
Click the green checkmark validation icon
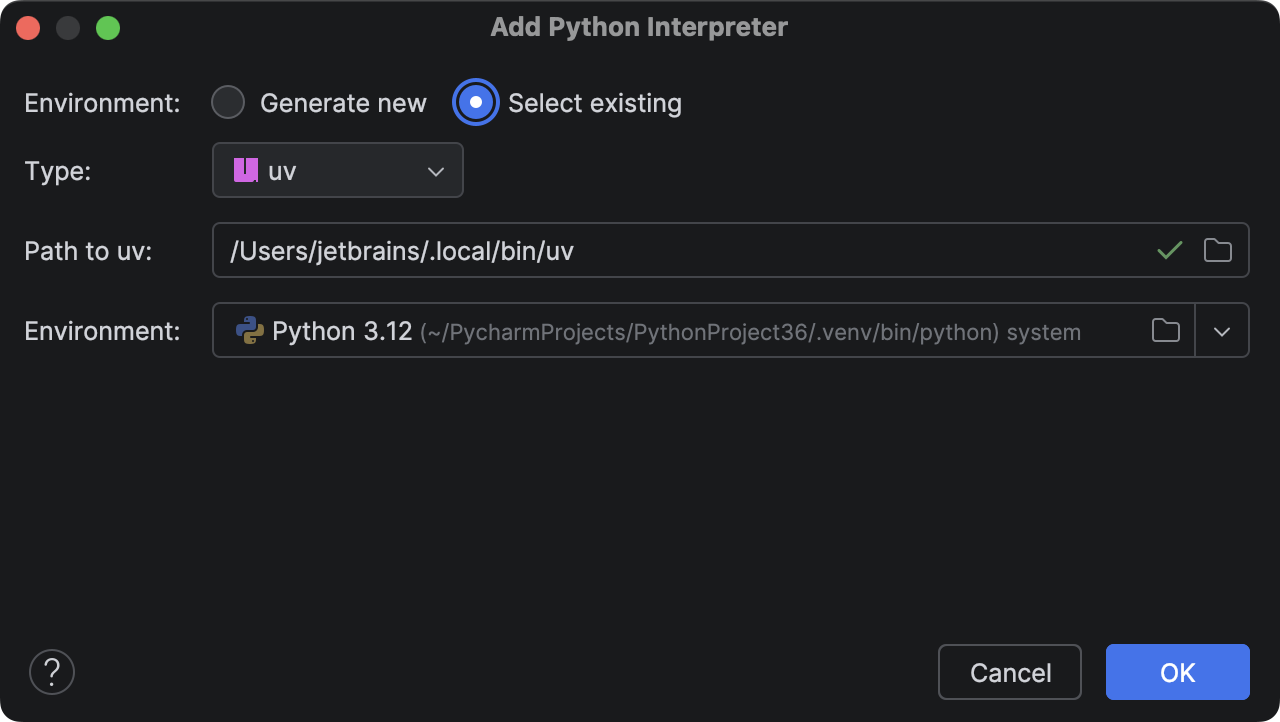pos(1168,250)
